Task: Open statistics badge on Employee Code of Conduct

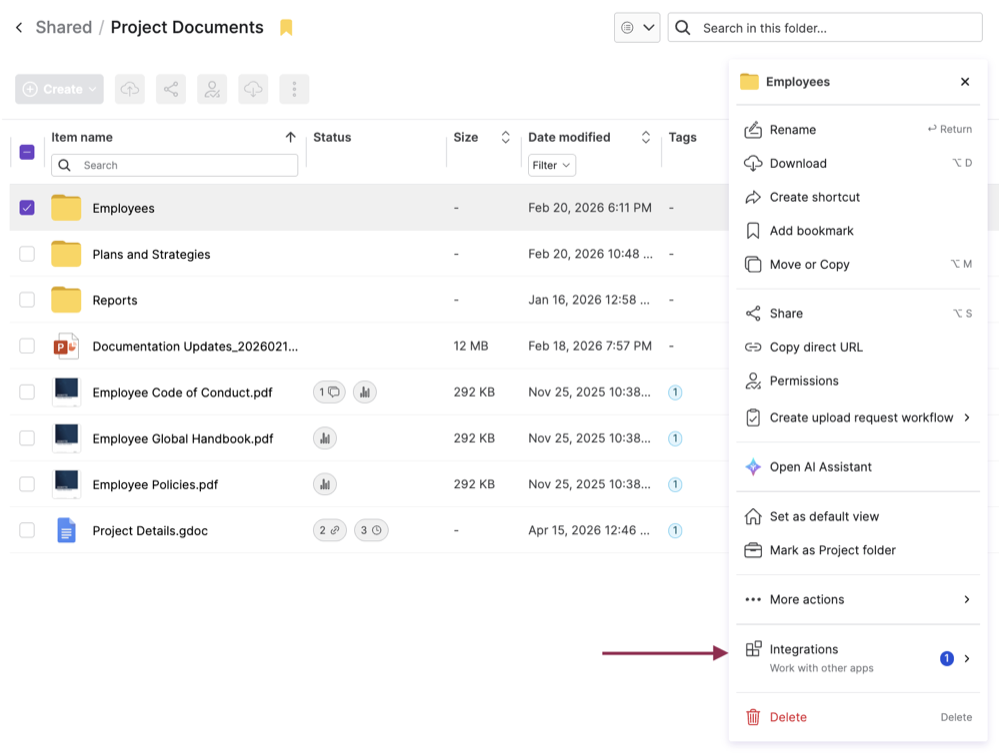Action: click(365, 392)
